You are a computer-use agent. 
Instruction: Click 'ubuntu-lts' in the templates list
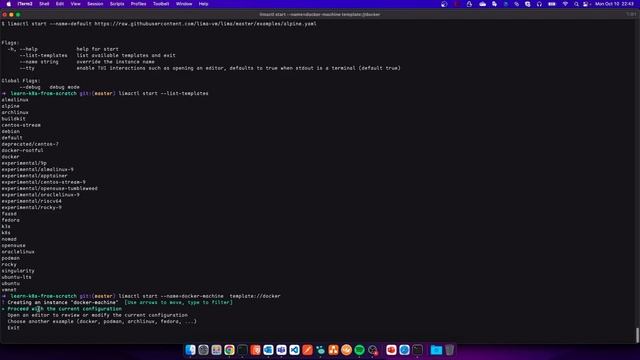tap(16, 277)
